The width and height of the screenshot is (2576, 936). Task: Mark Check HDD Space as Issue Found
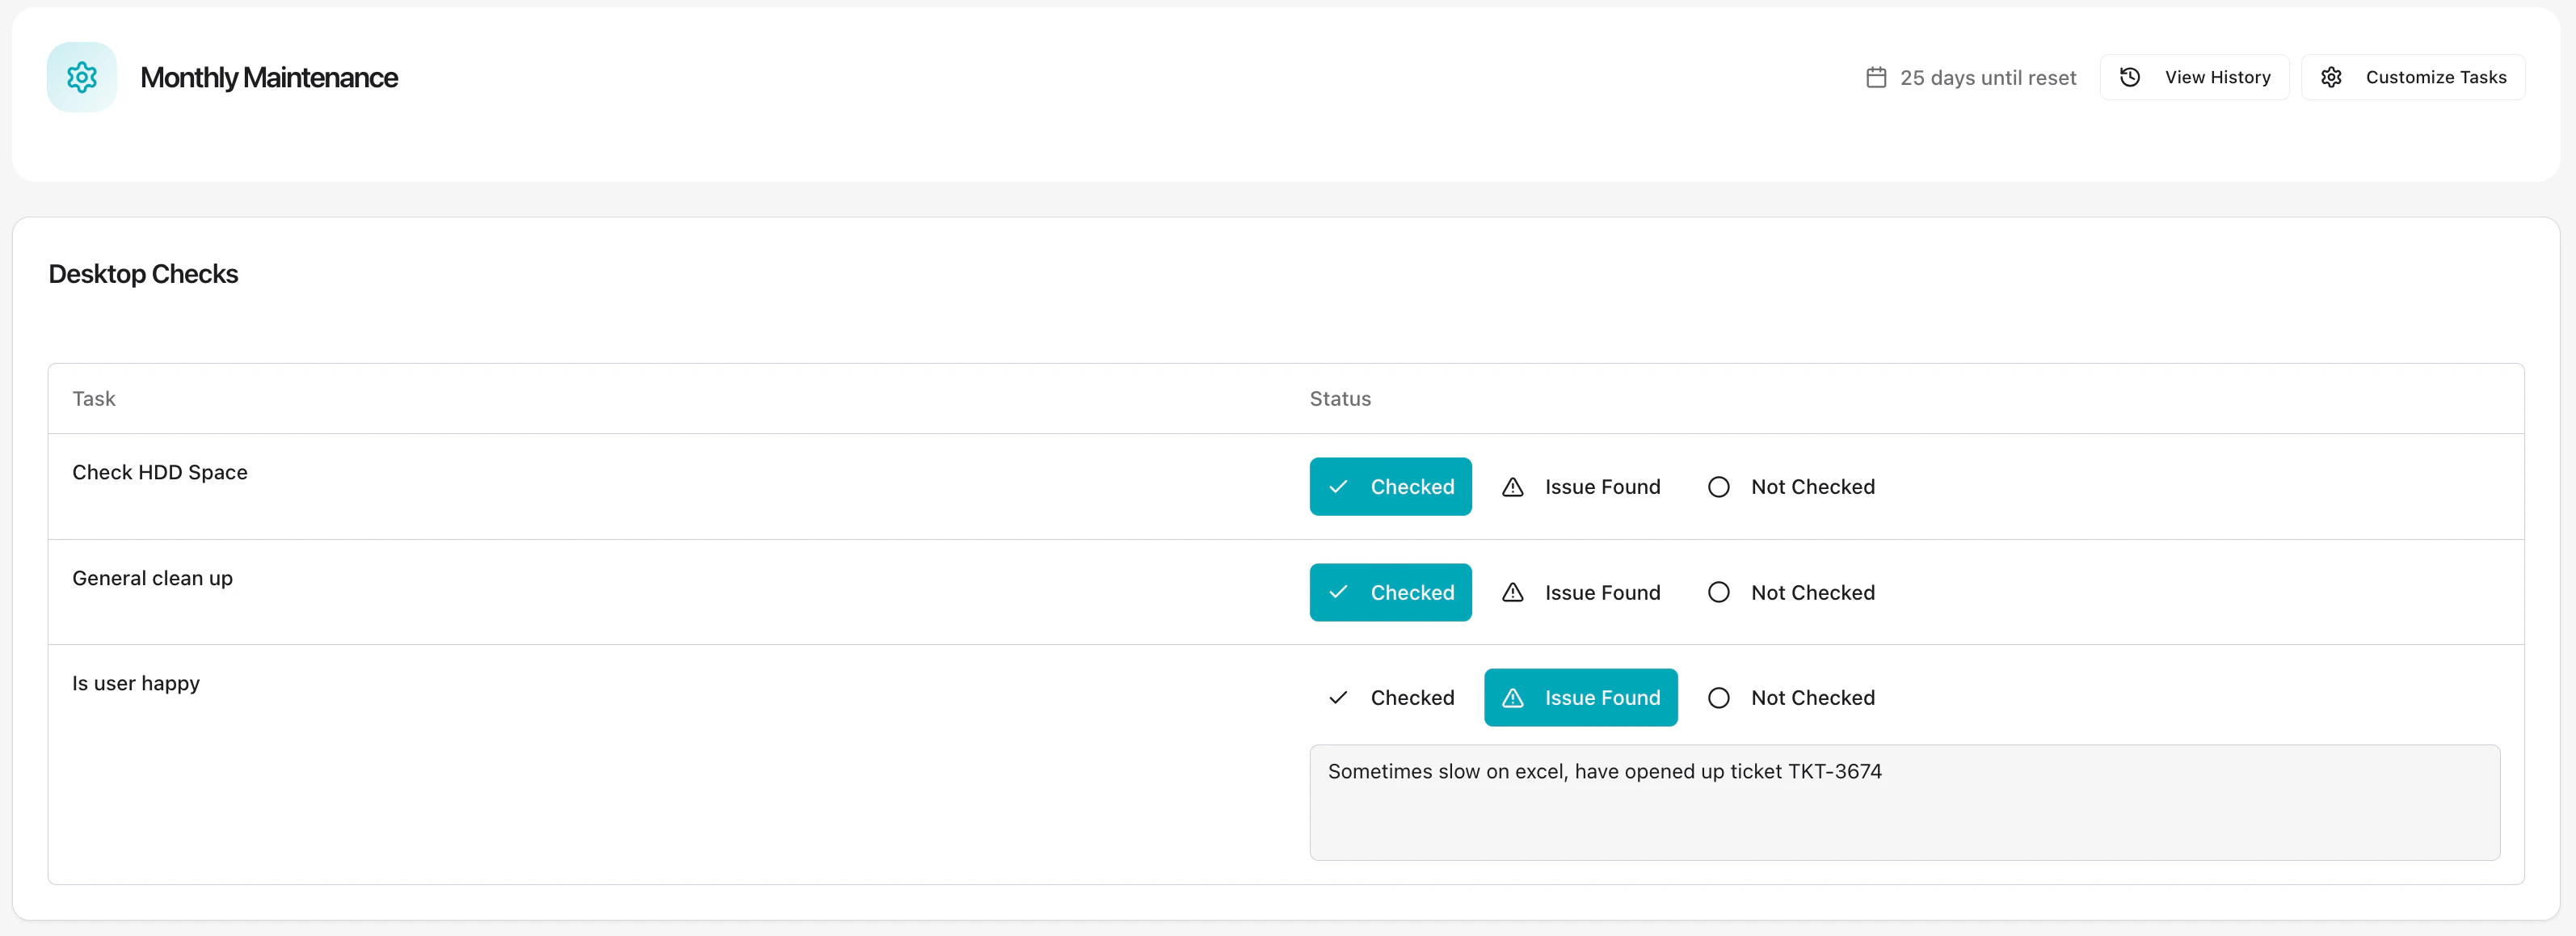1581,487
